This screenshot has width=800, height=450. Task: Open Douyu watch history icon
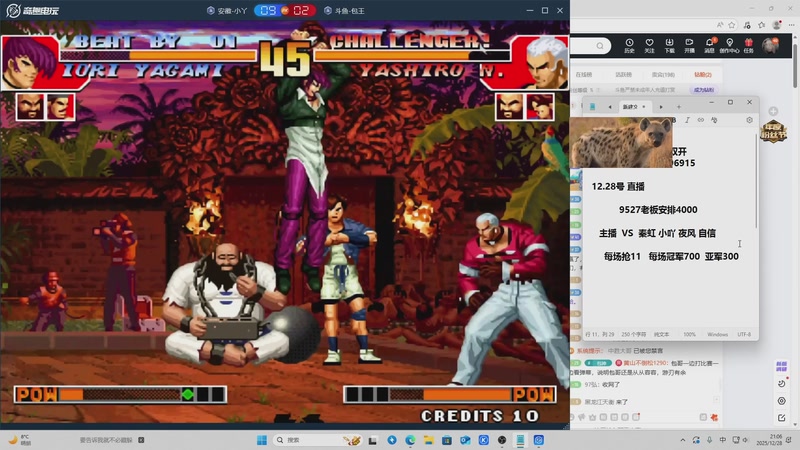[x=629, y=45]
